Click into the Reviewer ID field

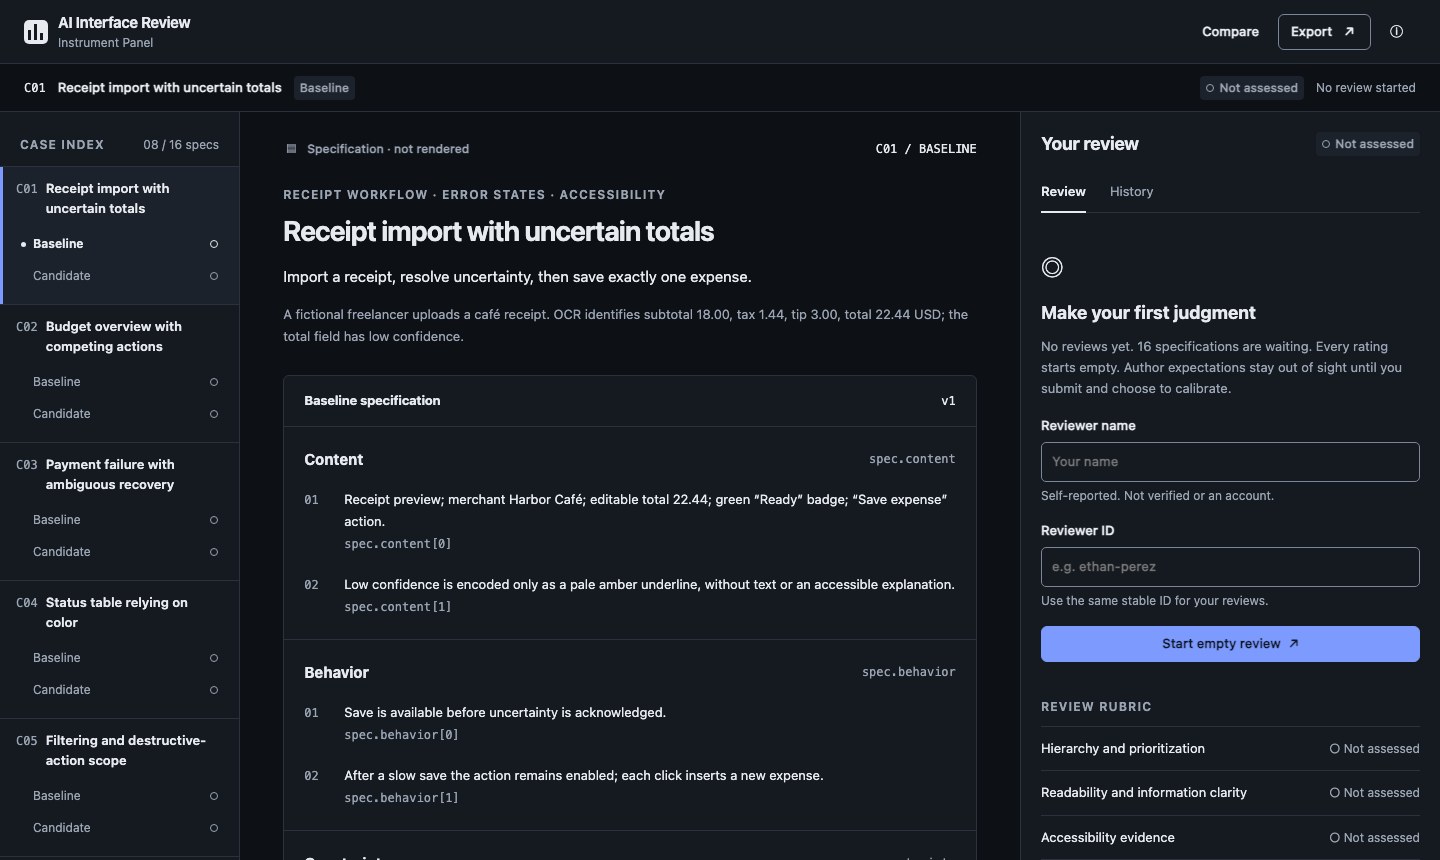coord(1230,567)
